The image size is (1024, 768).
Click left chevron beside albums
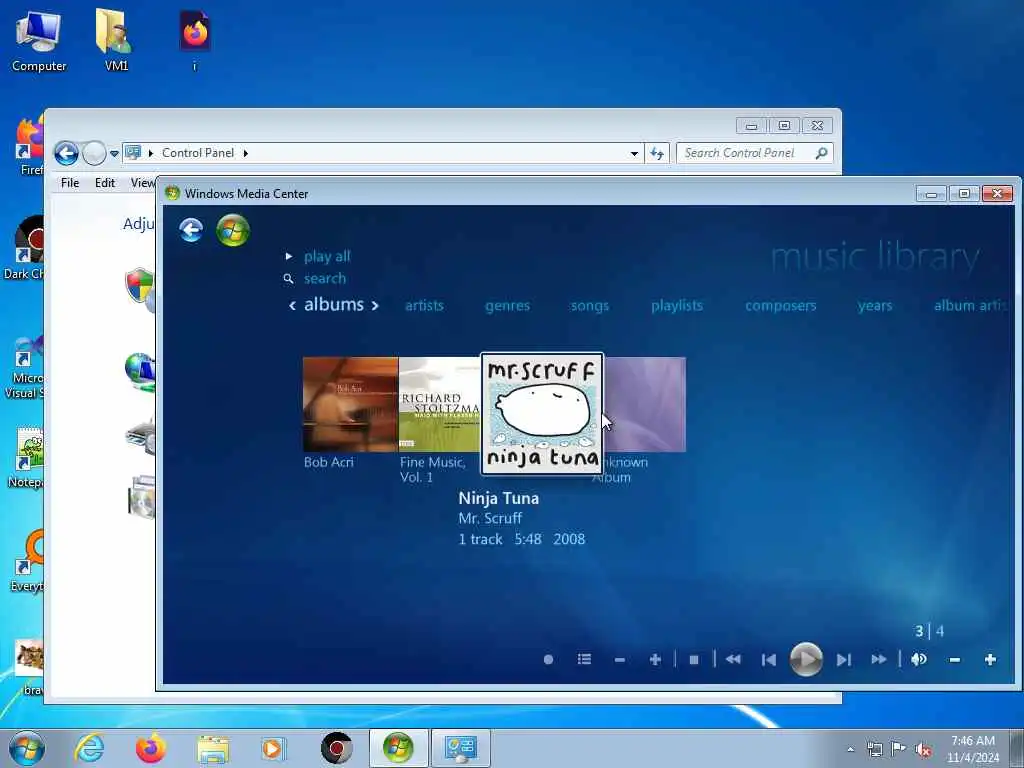293,306
